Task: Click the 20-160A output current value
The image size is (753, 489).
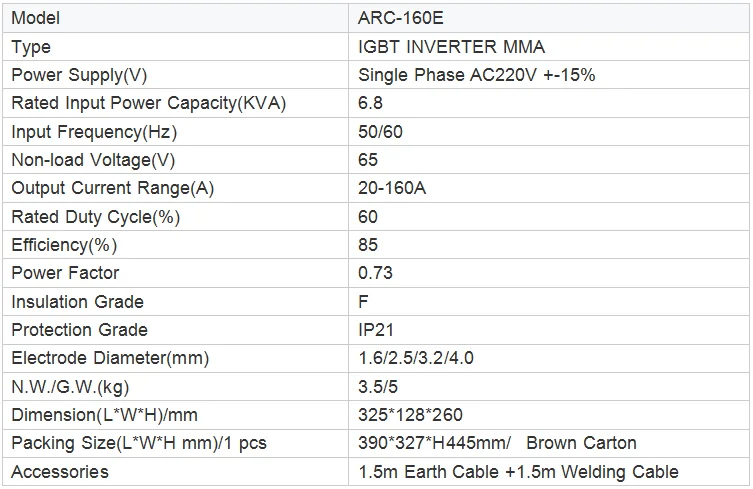Action: pos(392,188)
